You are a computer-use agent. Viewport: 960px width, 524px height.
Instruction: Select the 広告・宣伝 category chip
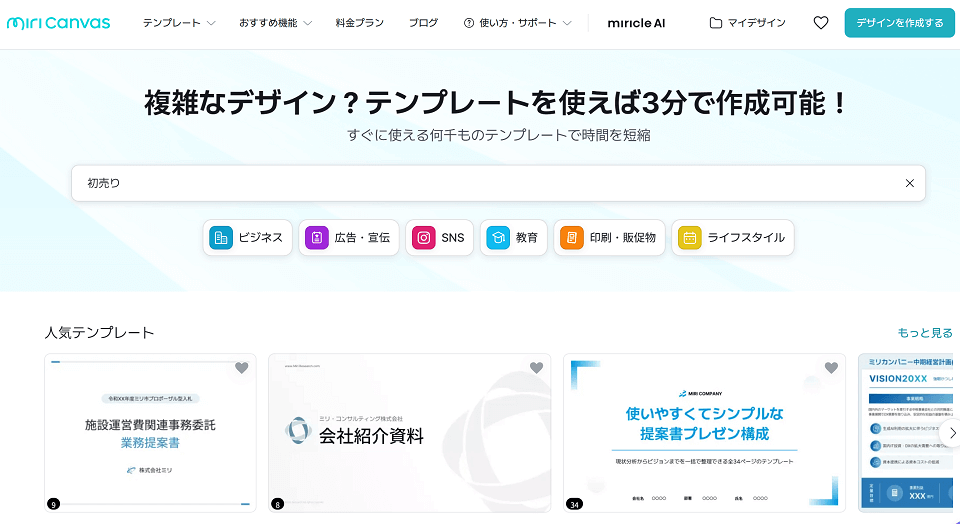coord(349,238)
